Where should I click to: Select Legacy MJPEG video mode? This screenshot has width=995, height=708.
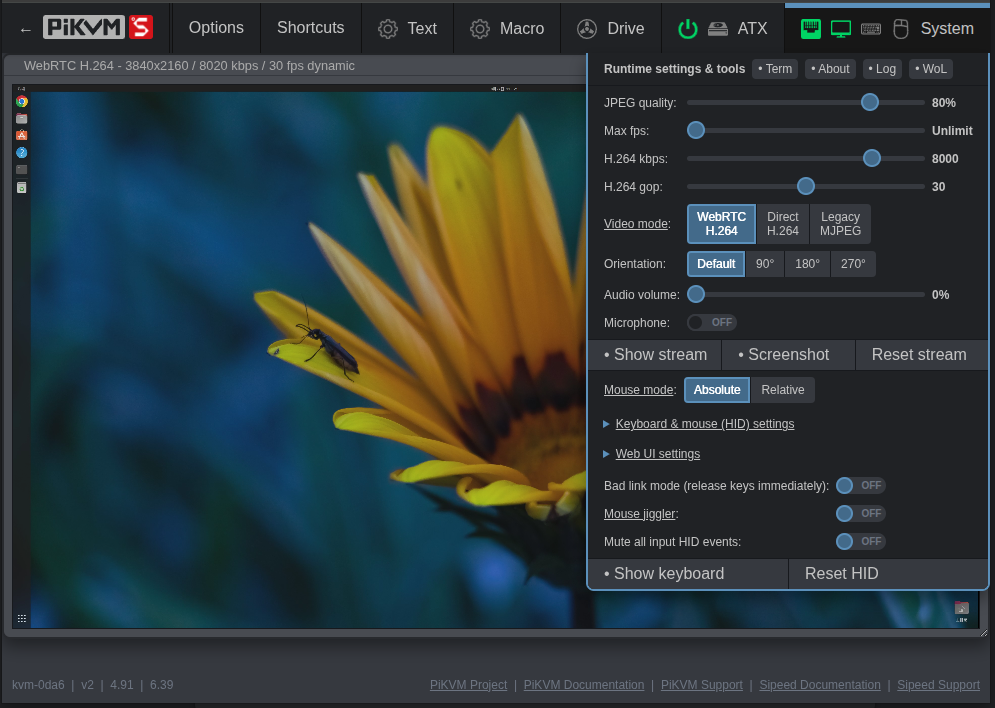click(x=840, y=224)
